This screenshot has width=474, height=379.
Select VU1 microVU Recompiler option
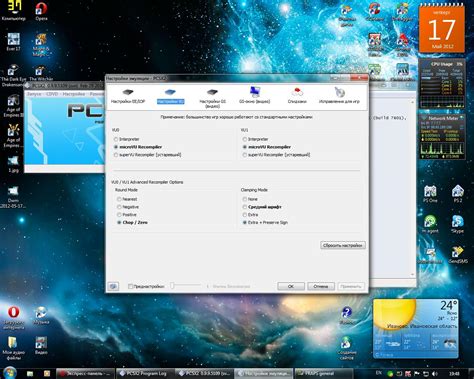point(267,147)
